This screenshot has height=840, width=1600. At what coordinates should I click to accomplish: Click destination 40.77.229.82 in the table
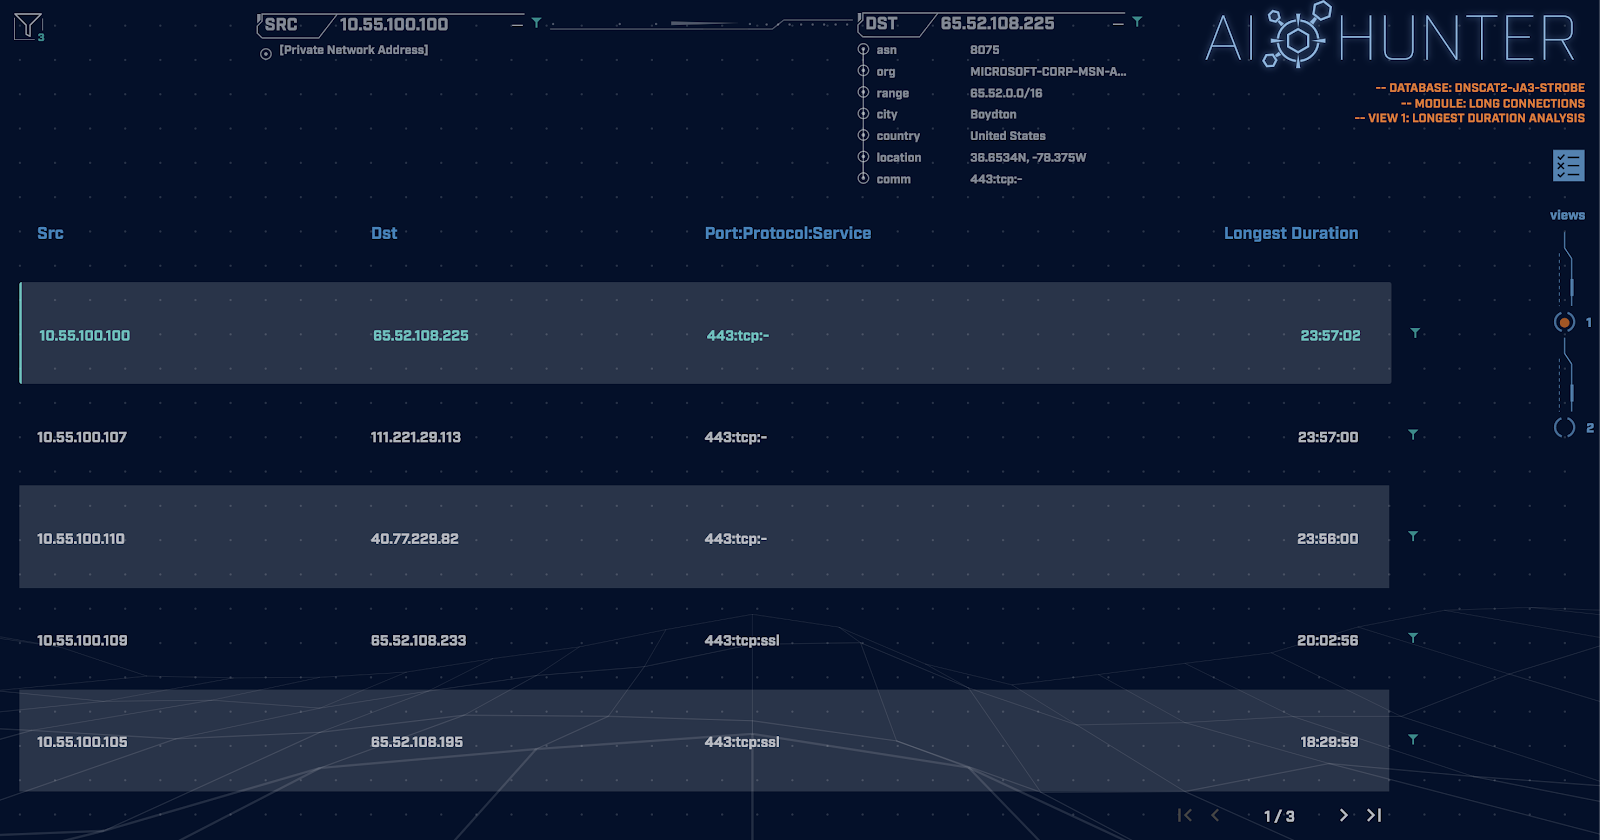point(415,539)
